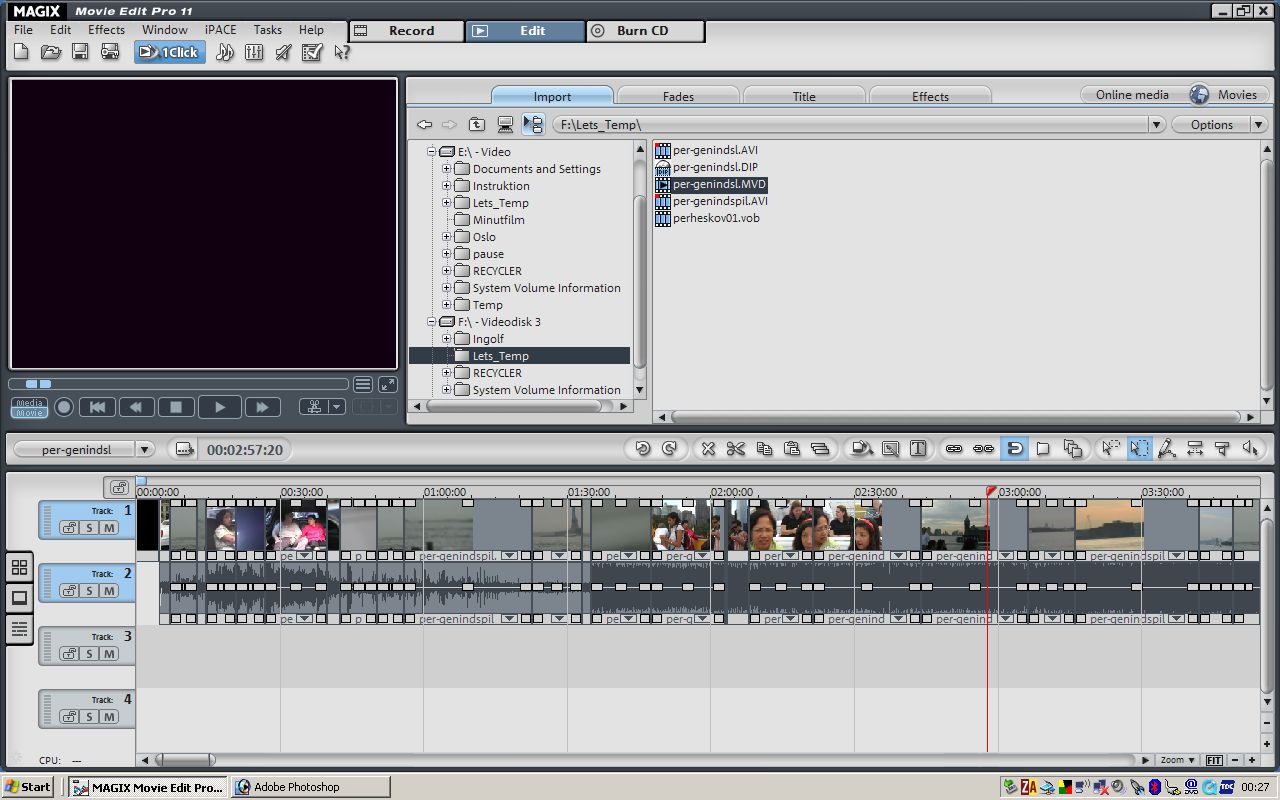The height and width of the screenshot is (800, 1280).
Task: Open Online media
Action: (x=1132, y=95)
